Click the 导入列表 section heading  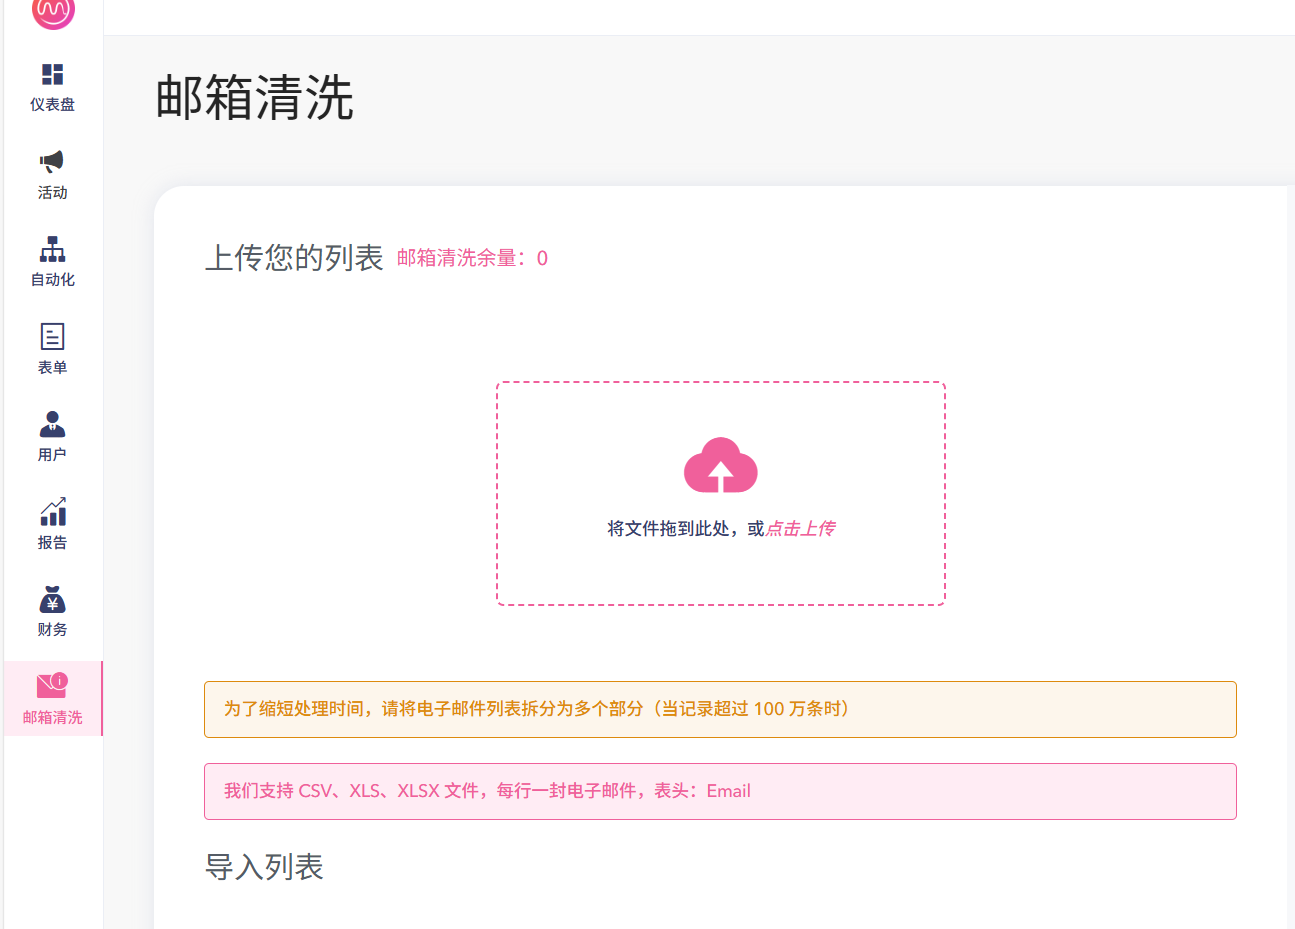pos(264,867)
